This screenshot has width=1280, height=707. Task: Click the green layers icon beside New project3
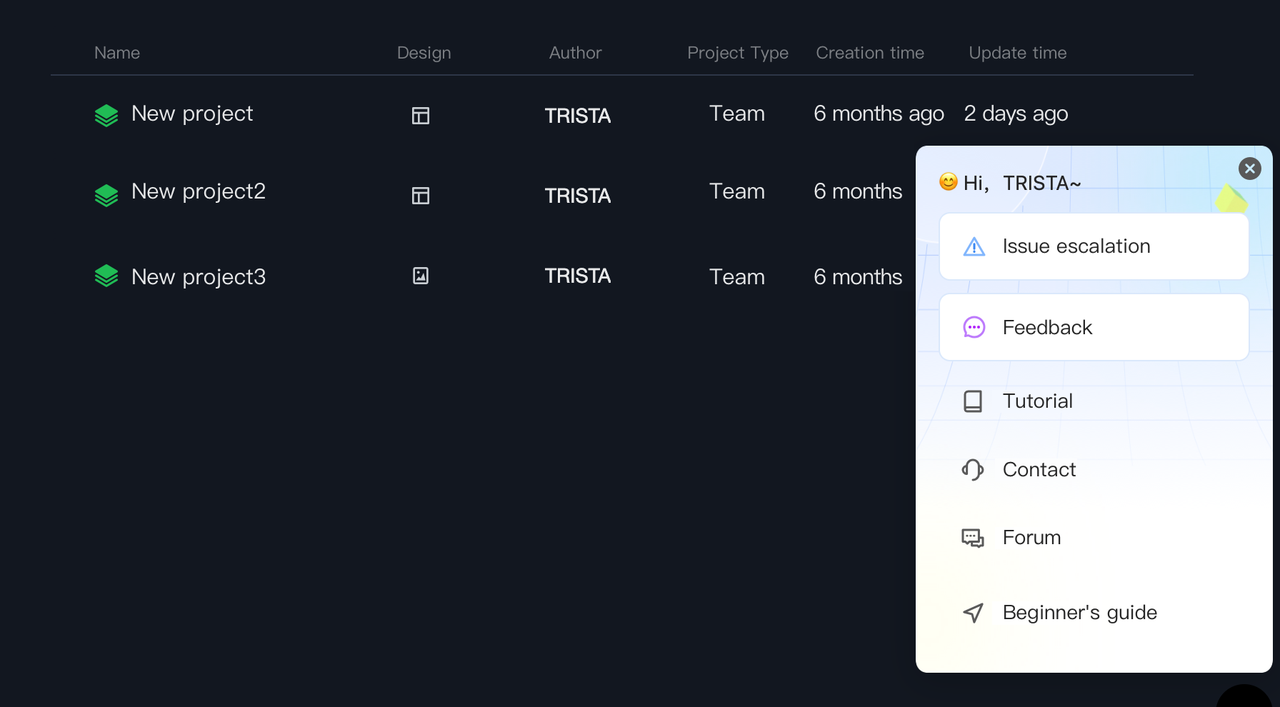tap(106, 276)
